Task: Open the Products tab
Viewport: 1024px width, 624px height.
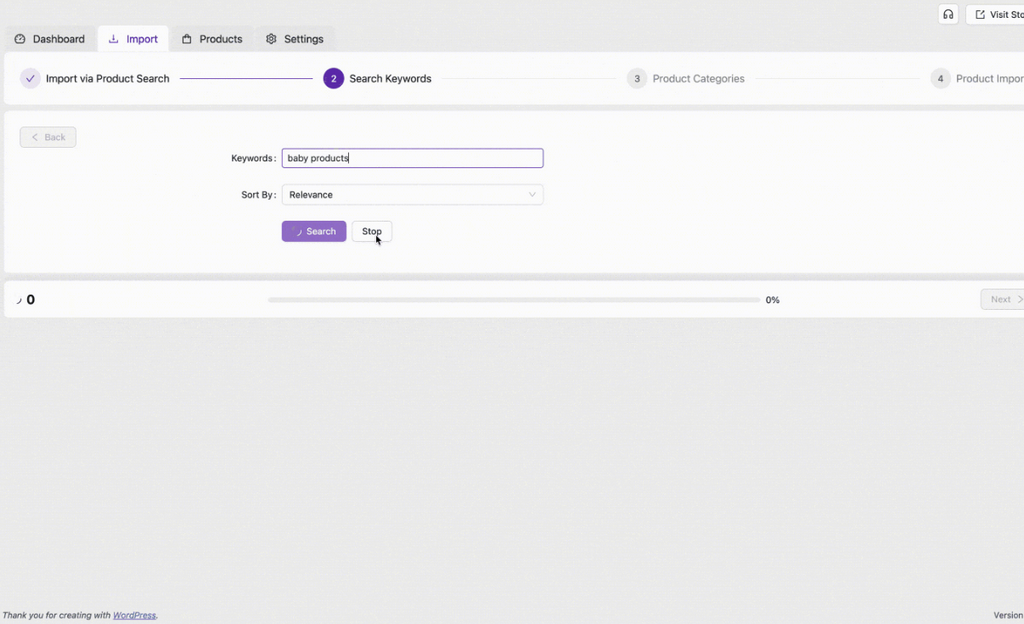Action: tap(212, 39)
